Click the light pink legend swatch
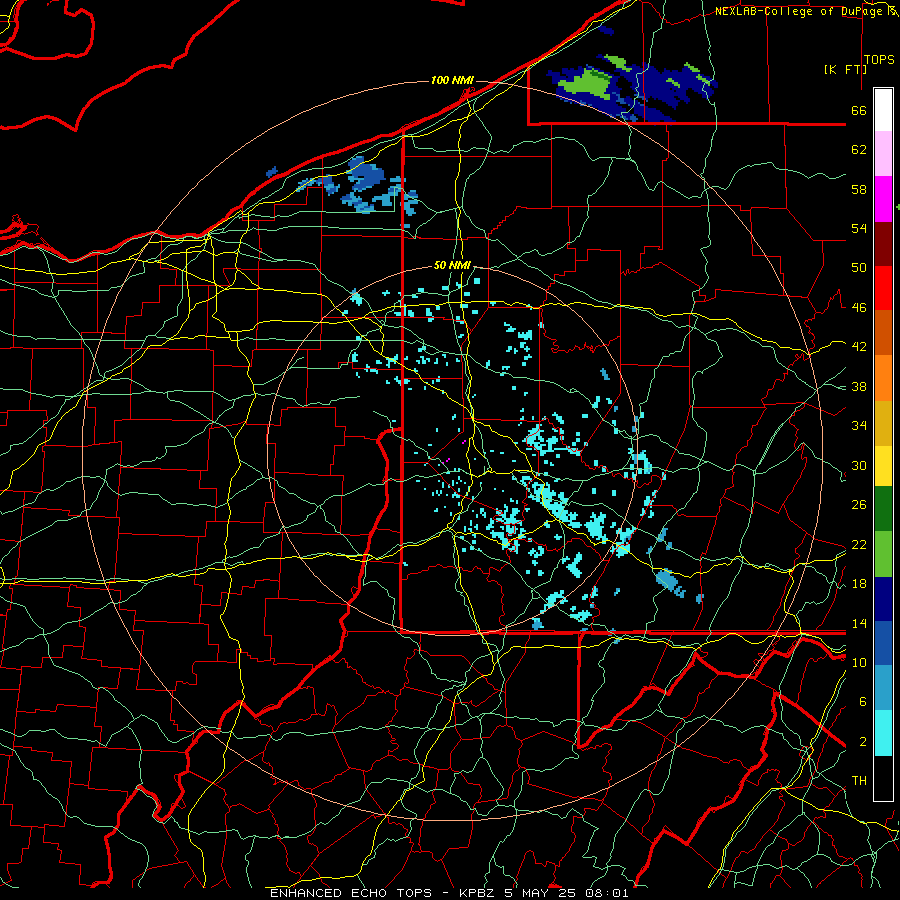The image size is (900, 900). pyautogui.click(x=883, y=154)
